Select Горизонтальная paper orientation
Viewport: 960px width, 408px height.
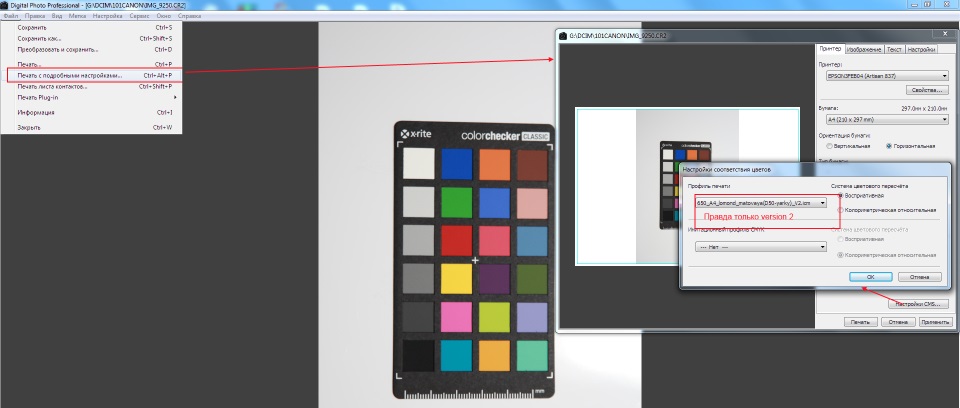[910, 146]
